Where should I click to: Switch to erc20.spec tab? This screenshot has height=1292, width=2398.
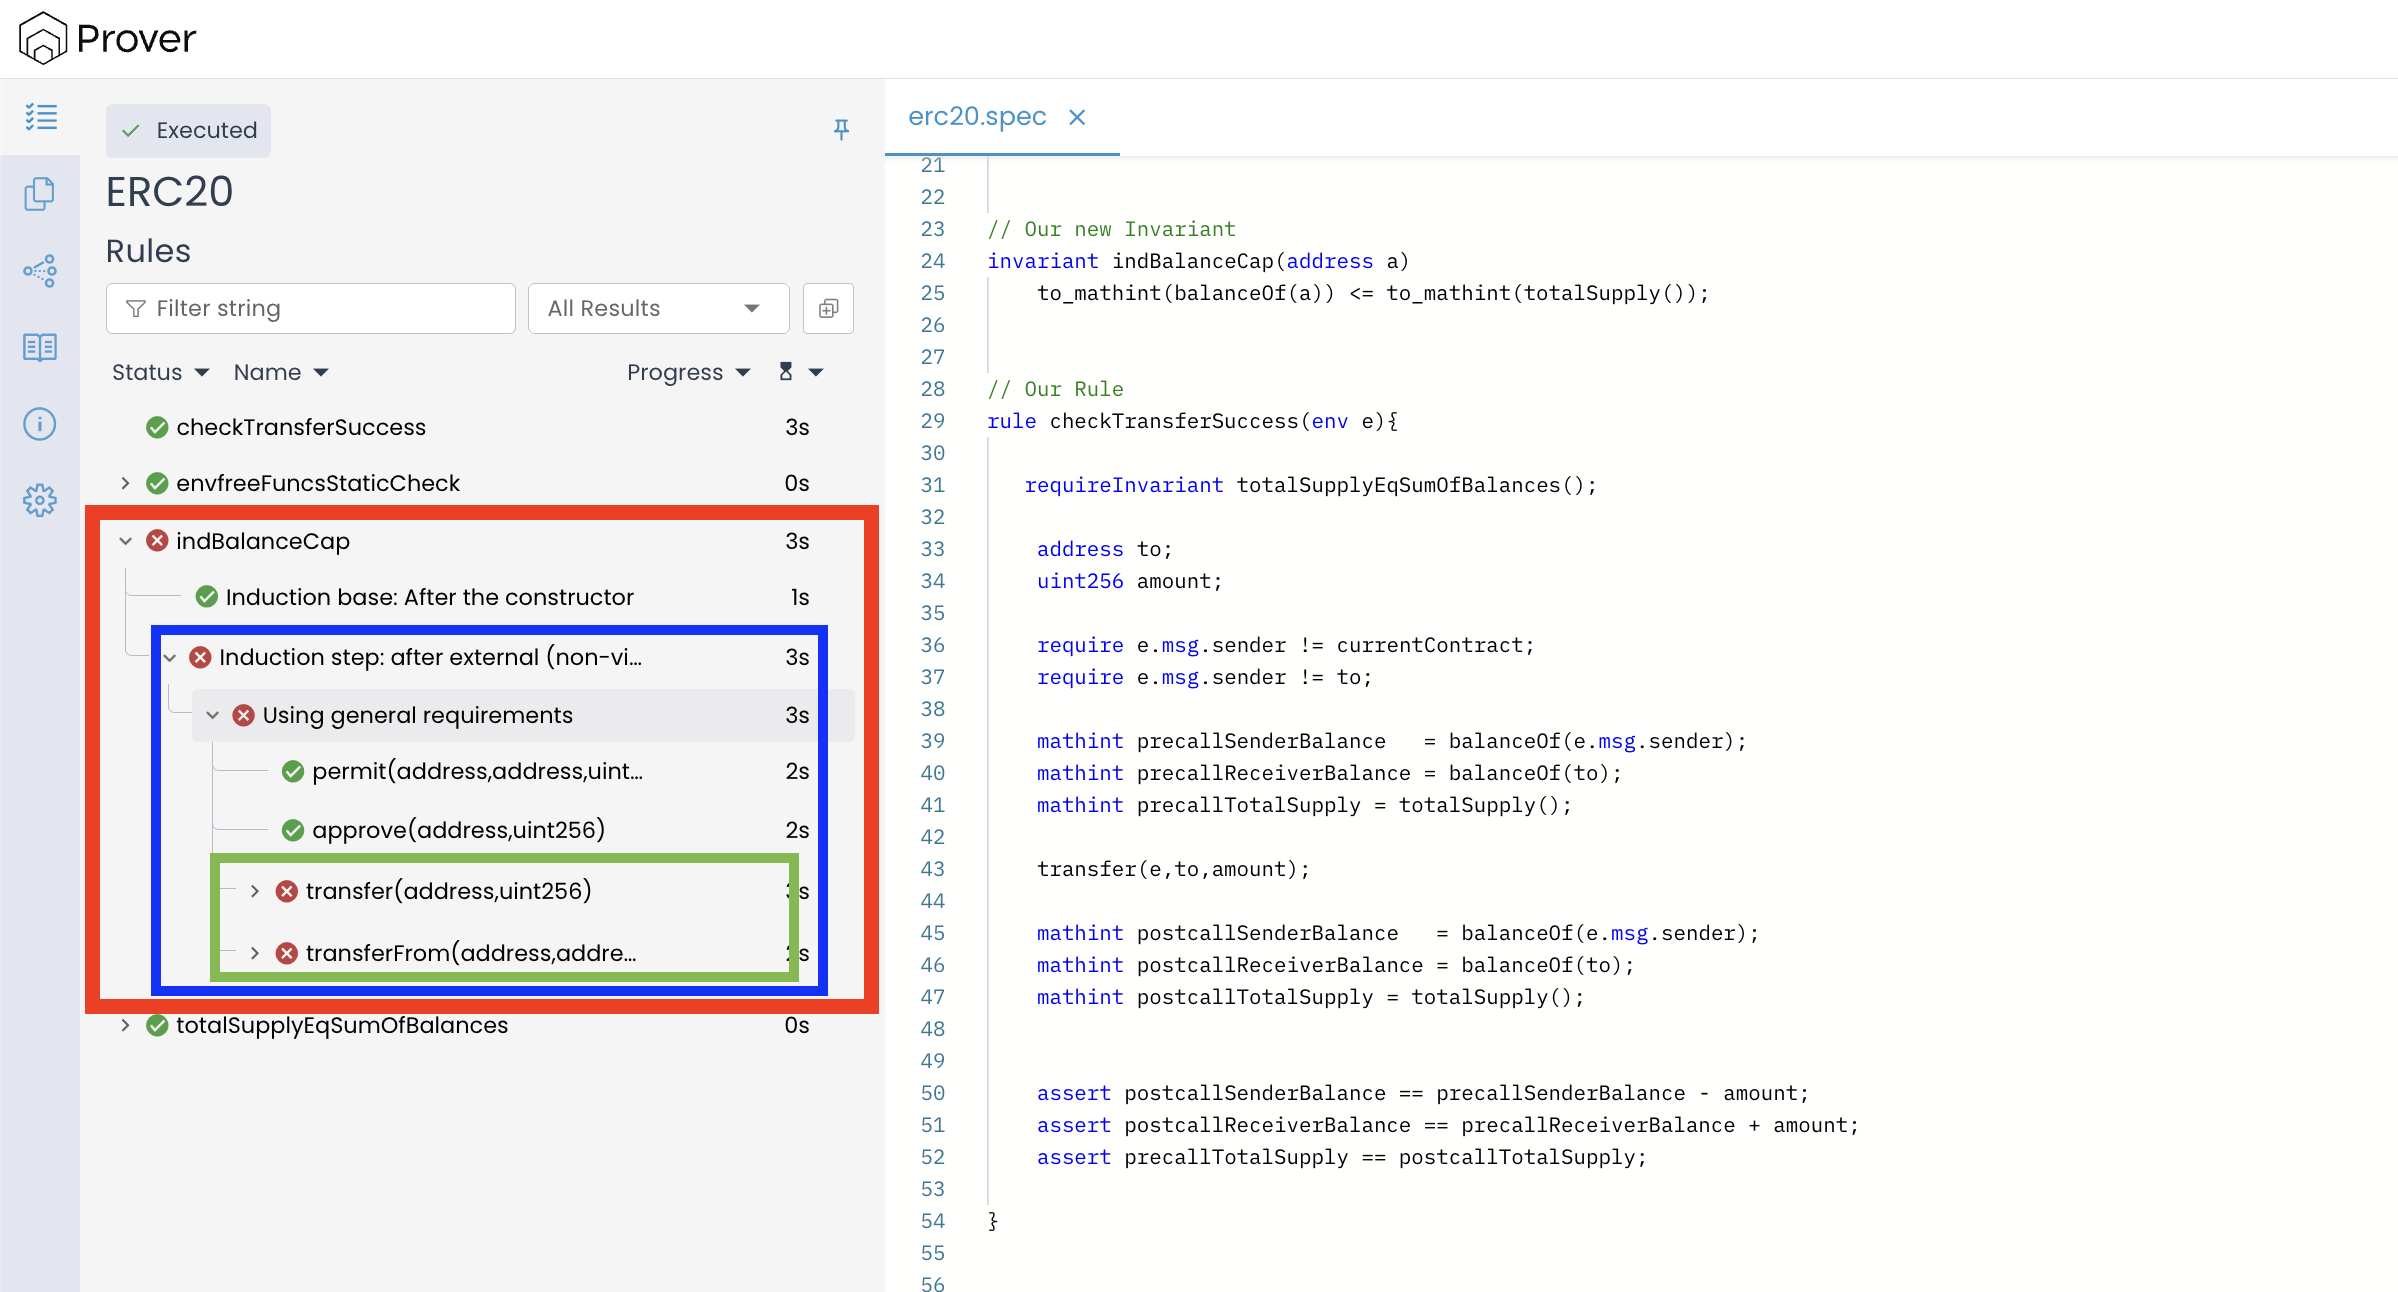[976, 117]
